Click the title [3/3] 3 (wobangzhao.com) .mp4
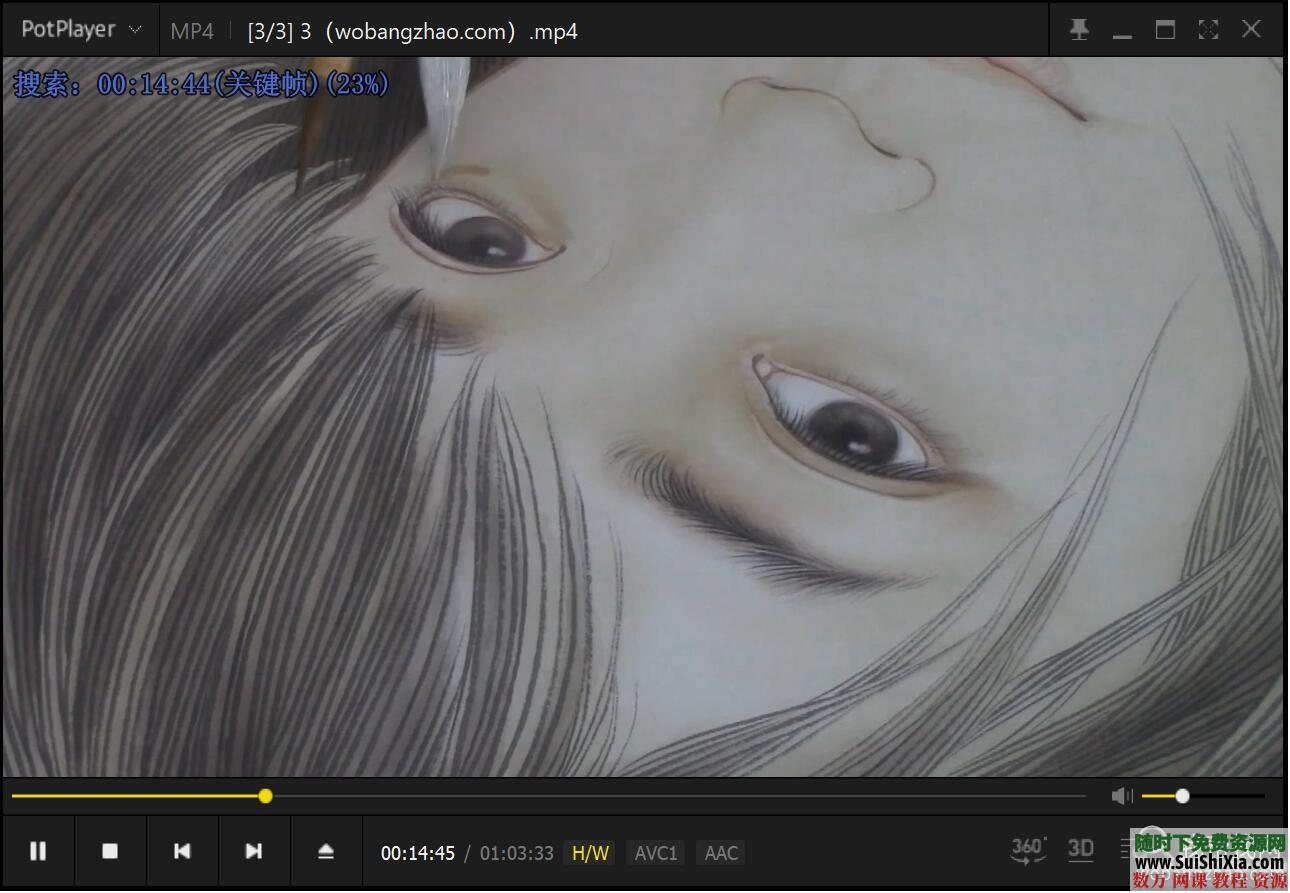Viewport: 1290px width, 893px height. click(x=413, y=31)
